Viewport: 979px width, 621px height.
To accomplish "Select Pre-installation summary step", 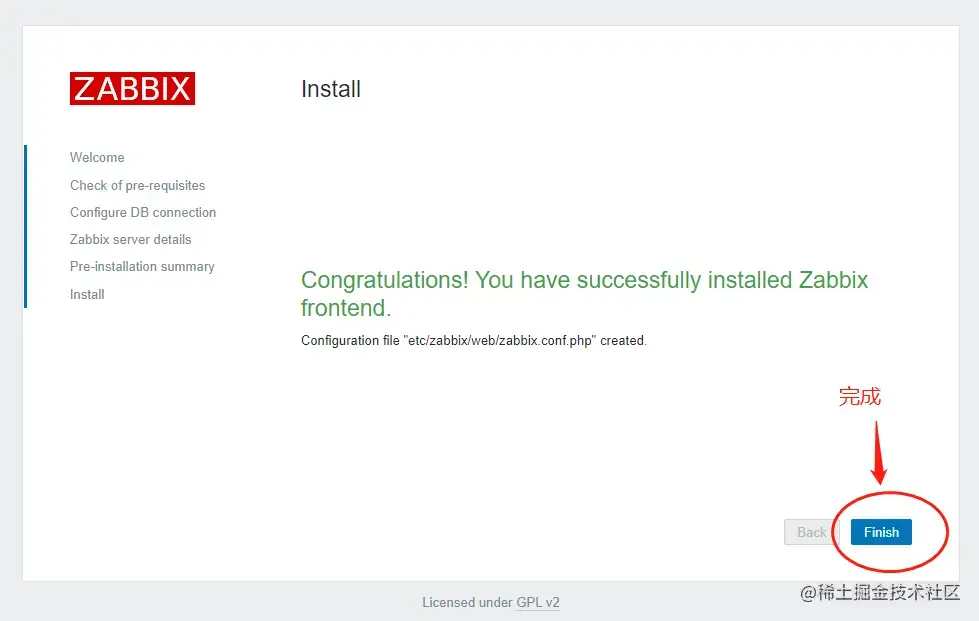I will 142,266.
